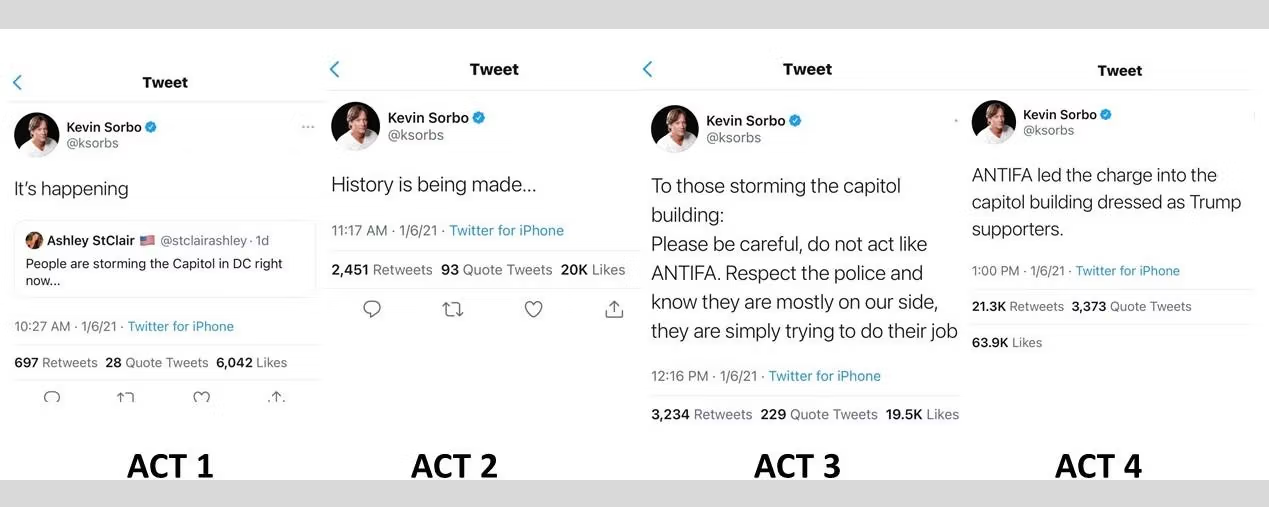This screenshot has width=1269, height=507.
Task: Click the Twitter for iPhone link at 12:16 PM
Action: (x=825, y=376)
